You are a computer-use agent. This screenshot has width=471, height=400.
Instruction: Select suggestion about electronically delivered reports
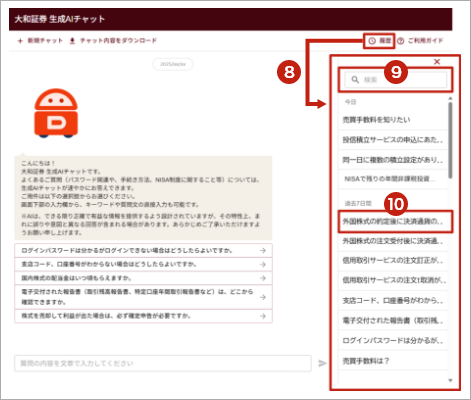click(143, 297)
